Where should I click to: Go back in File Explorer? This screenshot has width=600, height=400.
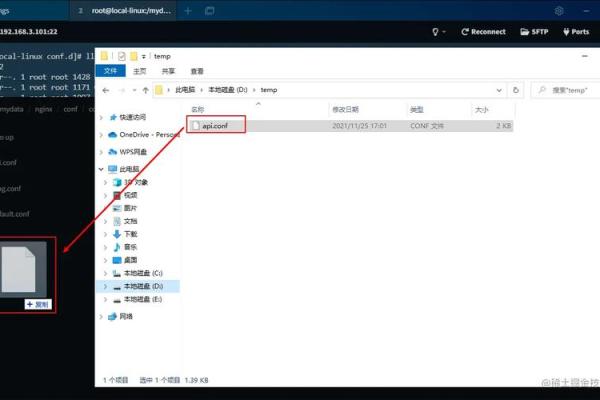[106, 90]
